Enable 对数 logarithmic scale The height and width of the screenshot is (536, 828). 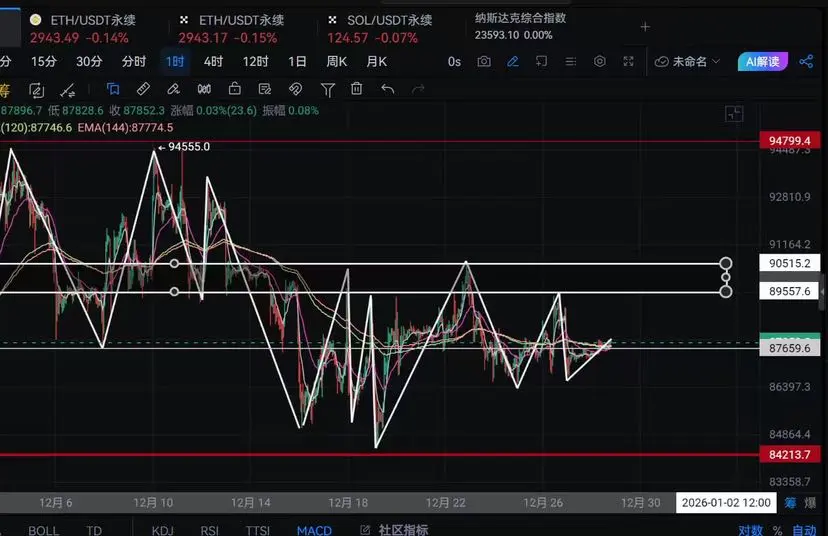[x=750, y=530]
